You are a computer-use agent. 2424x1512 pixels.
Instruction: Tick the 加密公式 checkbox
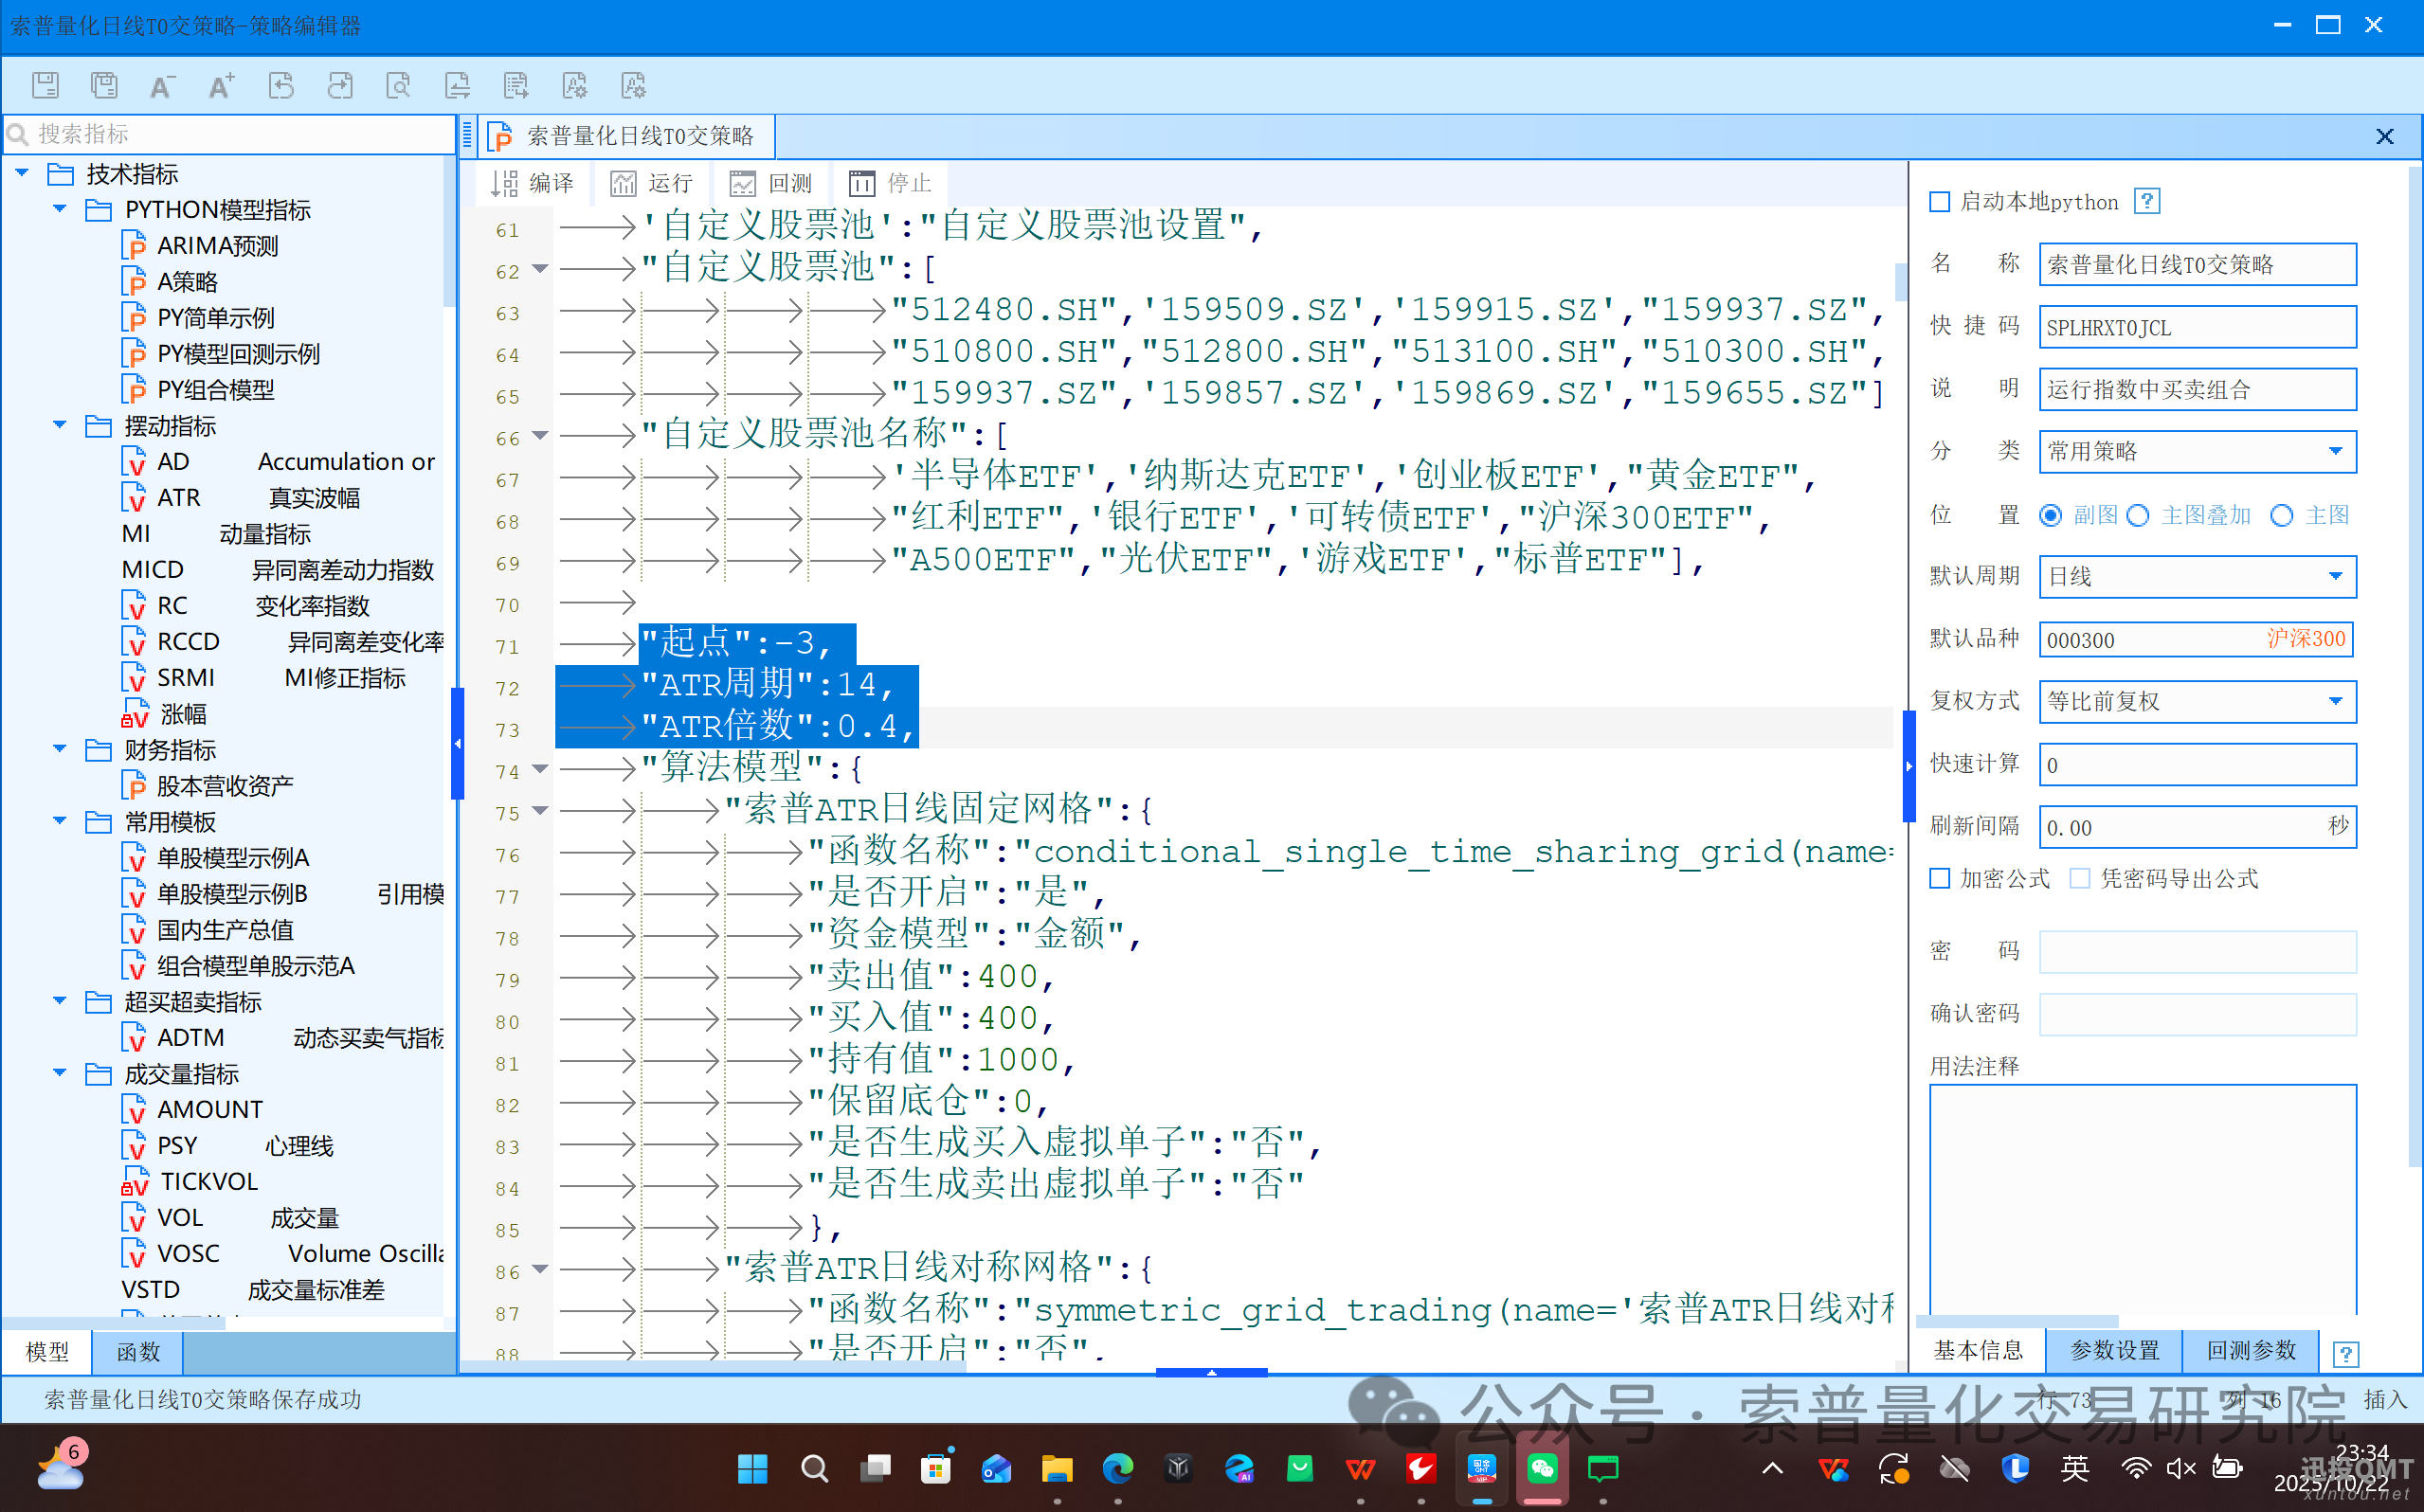click(x=1940, y=878)
